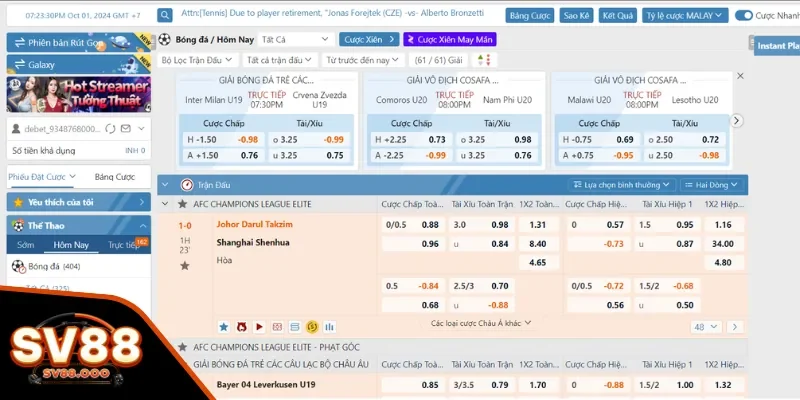Click the refresh balance icon beside username
Viewport: 800px width, 400px height.
tap(110, 129)
